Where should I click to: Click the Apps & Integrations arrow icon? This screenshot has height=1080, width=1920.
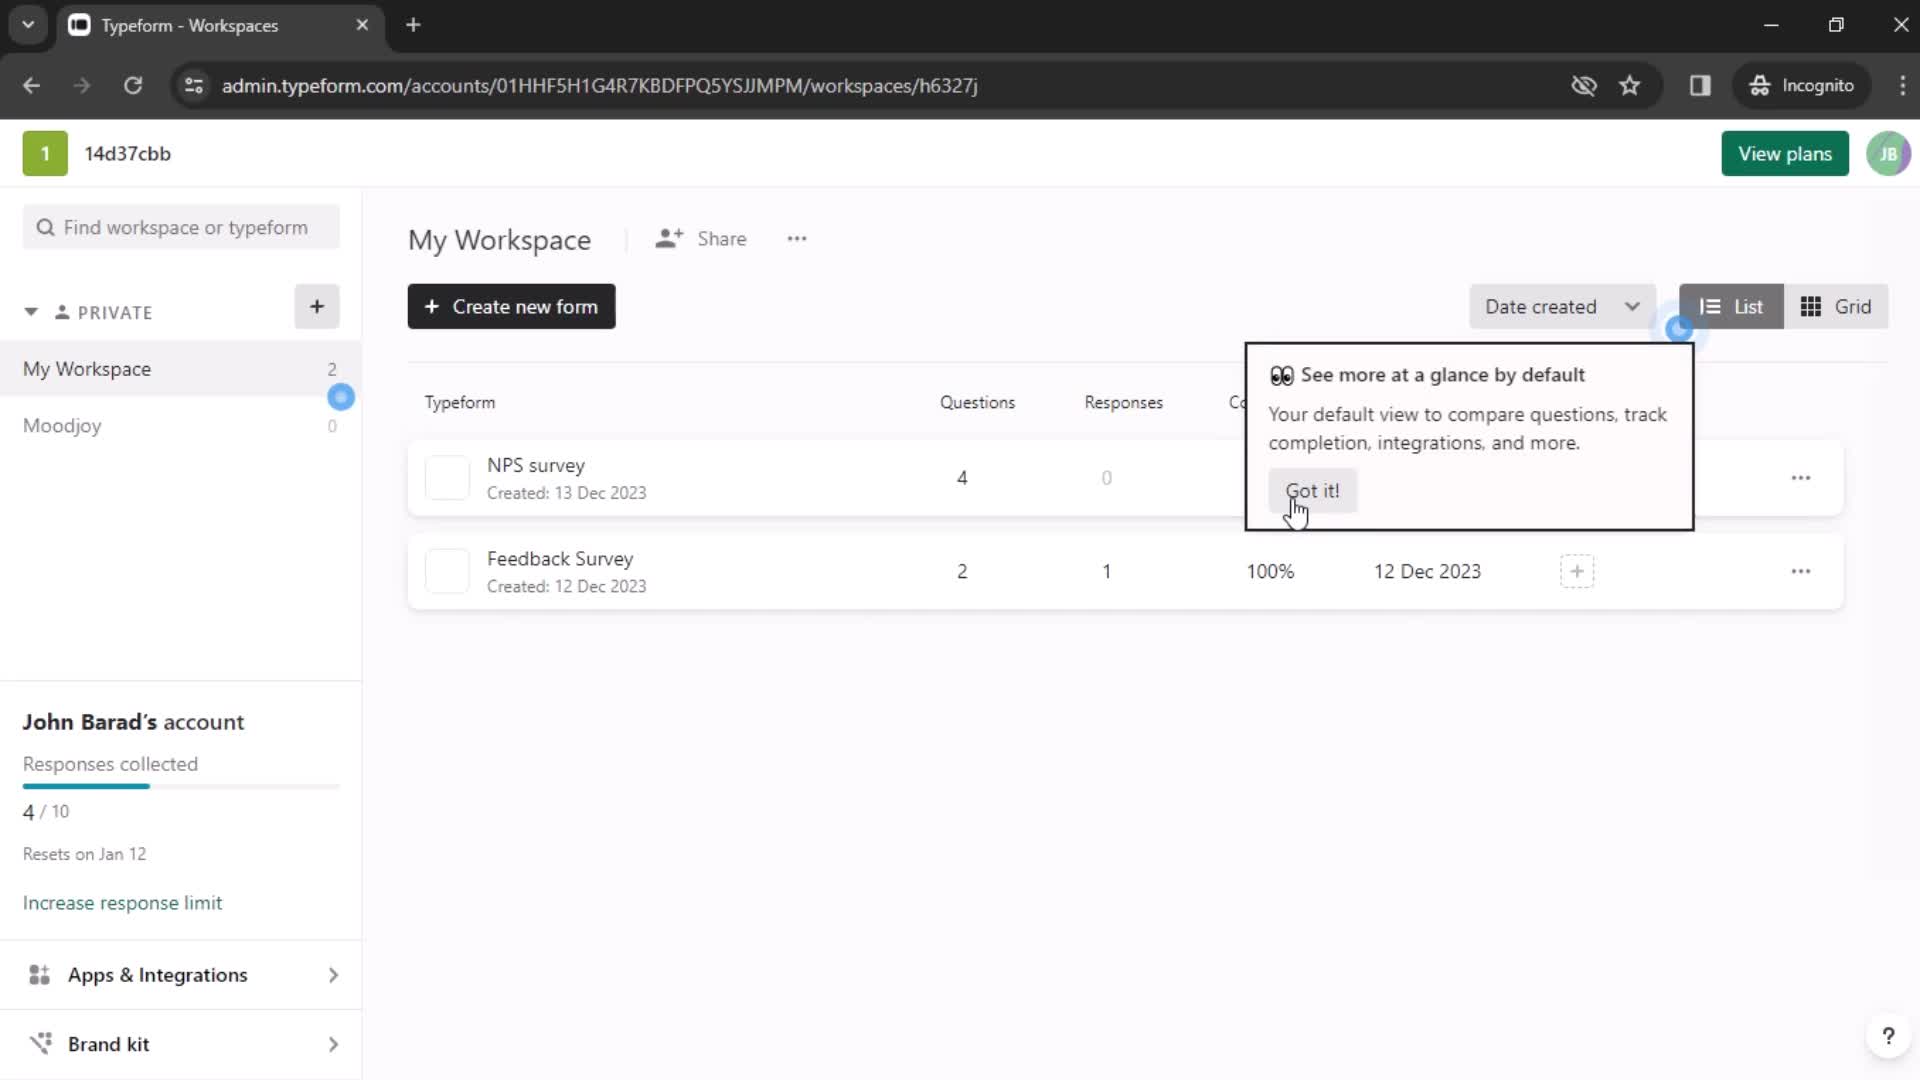pos(335,975)
